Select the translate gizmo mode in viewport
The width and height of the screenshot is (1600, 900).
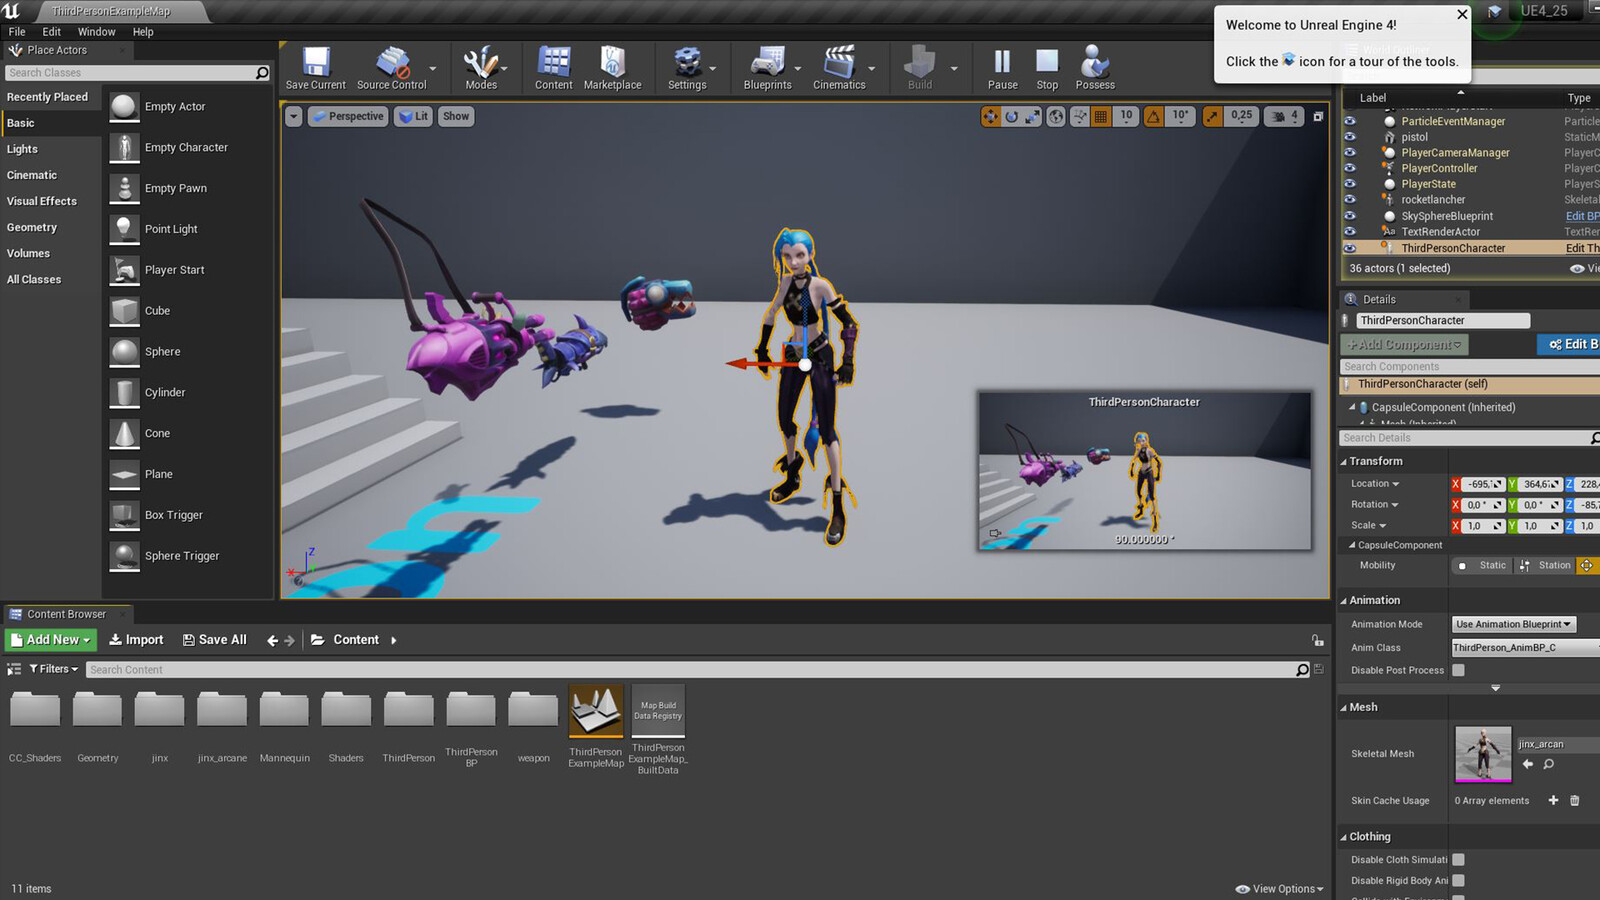point(990,116)
